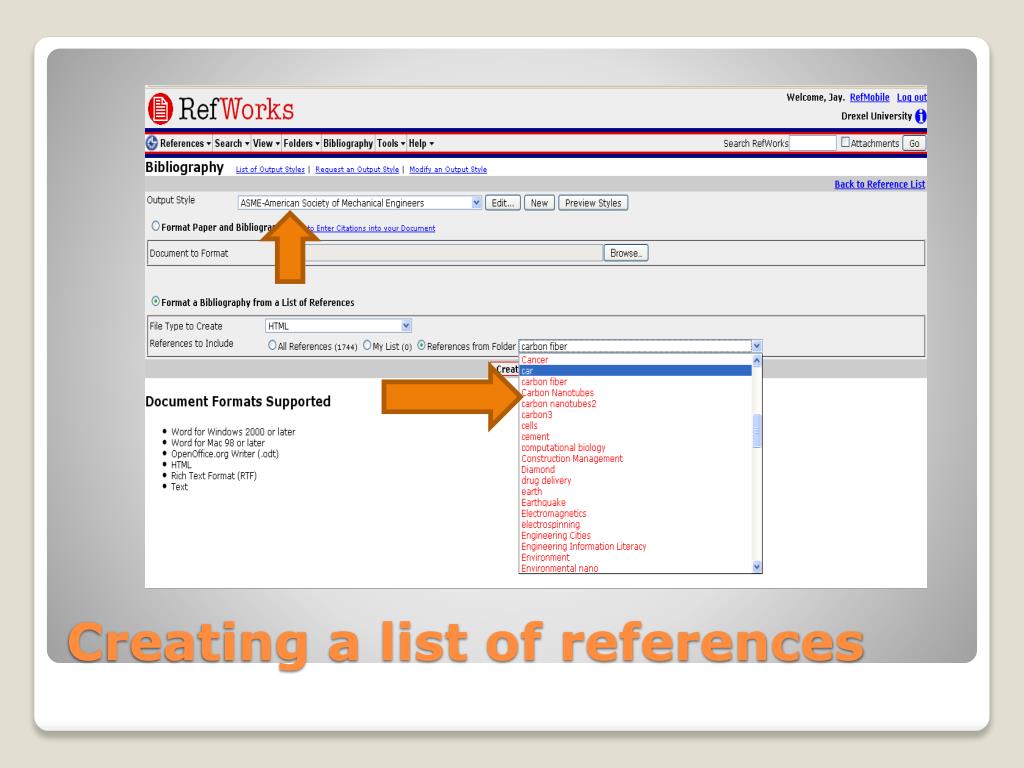Choose earth folder
The height and width of the screenshot is (768, 1024).
[x=635, y=492]
